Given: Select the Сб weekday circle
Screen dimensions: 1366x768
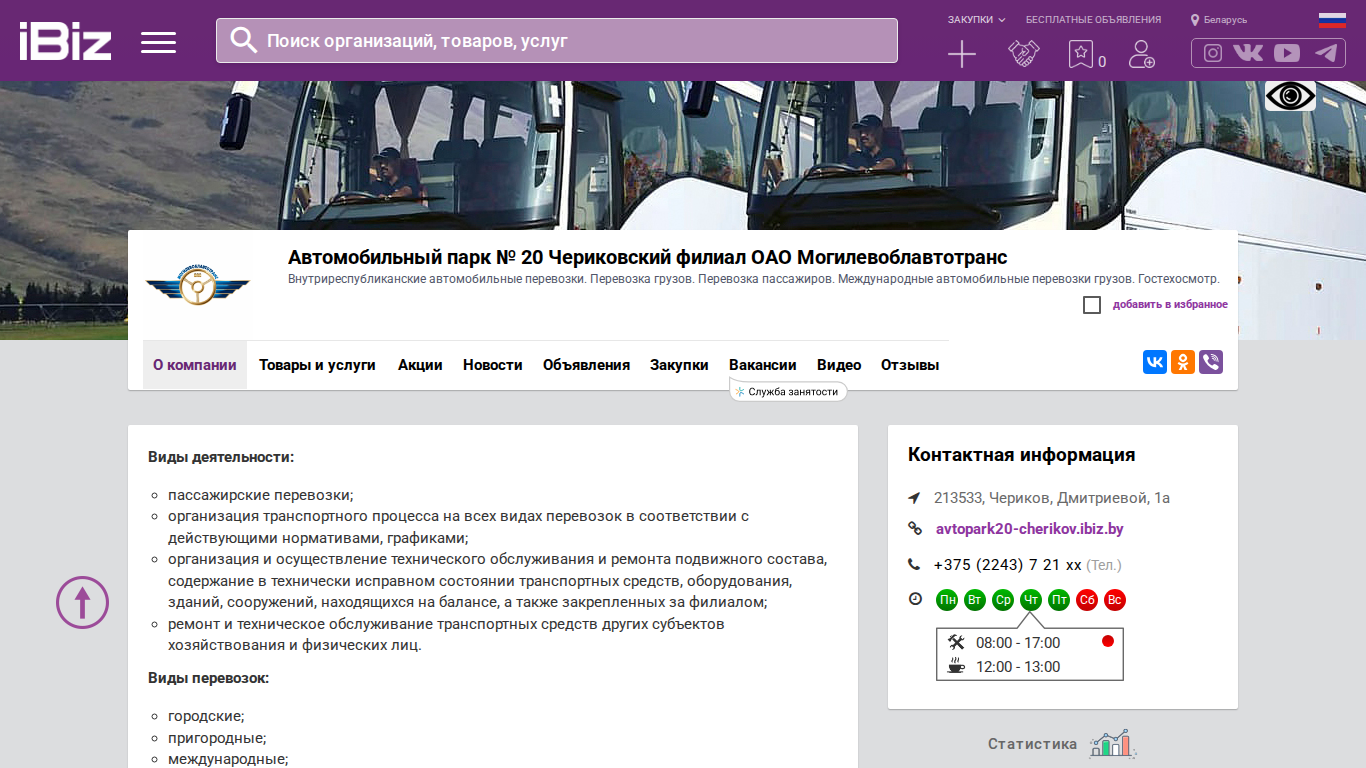Looking at the screenshot, I should (x=1087, y=600).
